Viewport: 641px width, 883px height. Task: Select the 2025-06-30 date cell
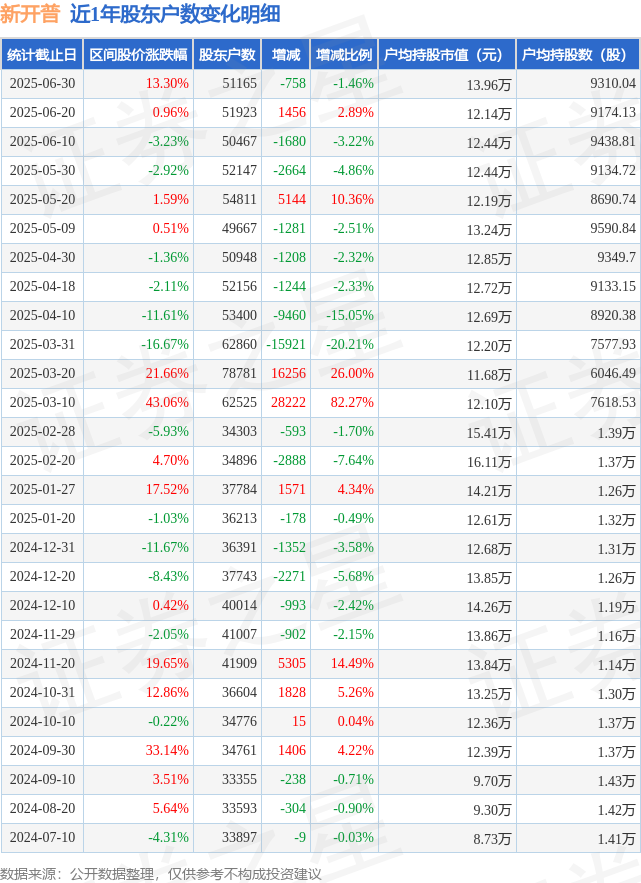pos(42,83)
